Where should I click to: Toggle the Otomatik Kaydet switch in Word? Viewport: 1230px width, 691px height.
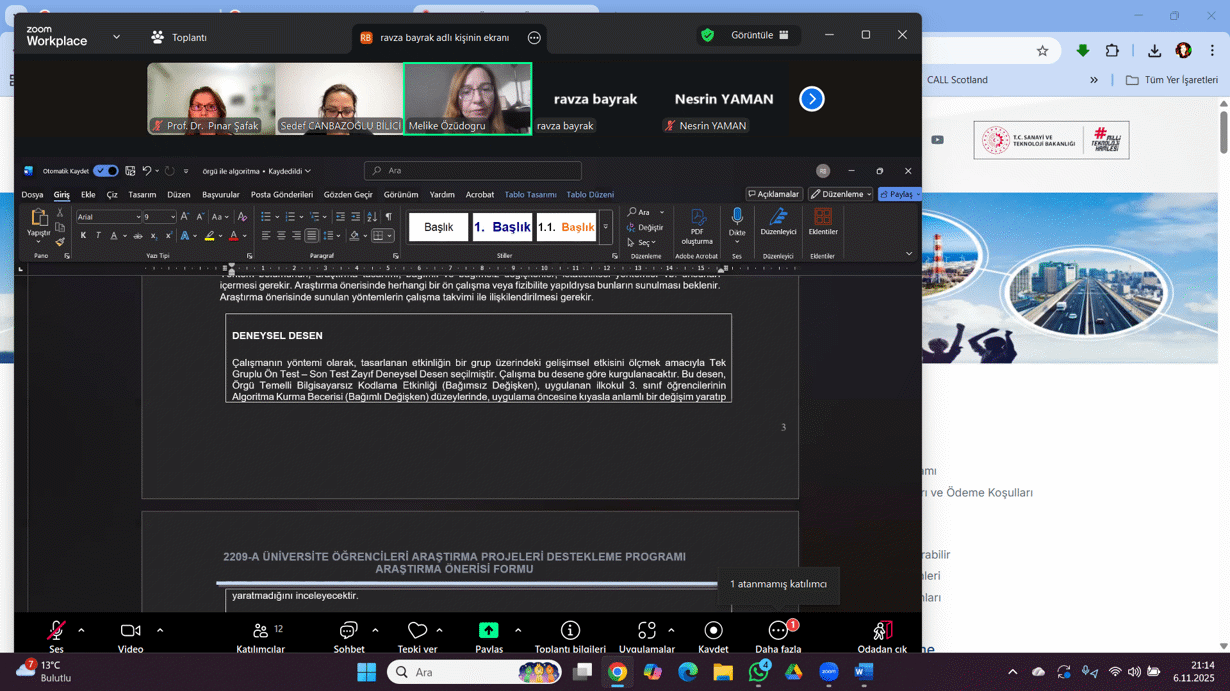(x=105, y=171)
